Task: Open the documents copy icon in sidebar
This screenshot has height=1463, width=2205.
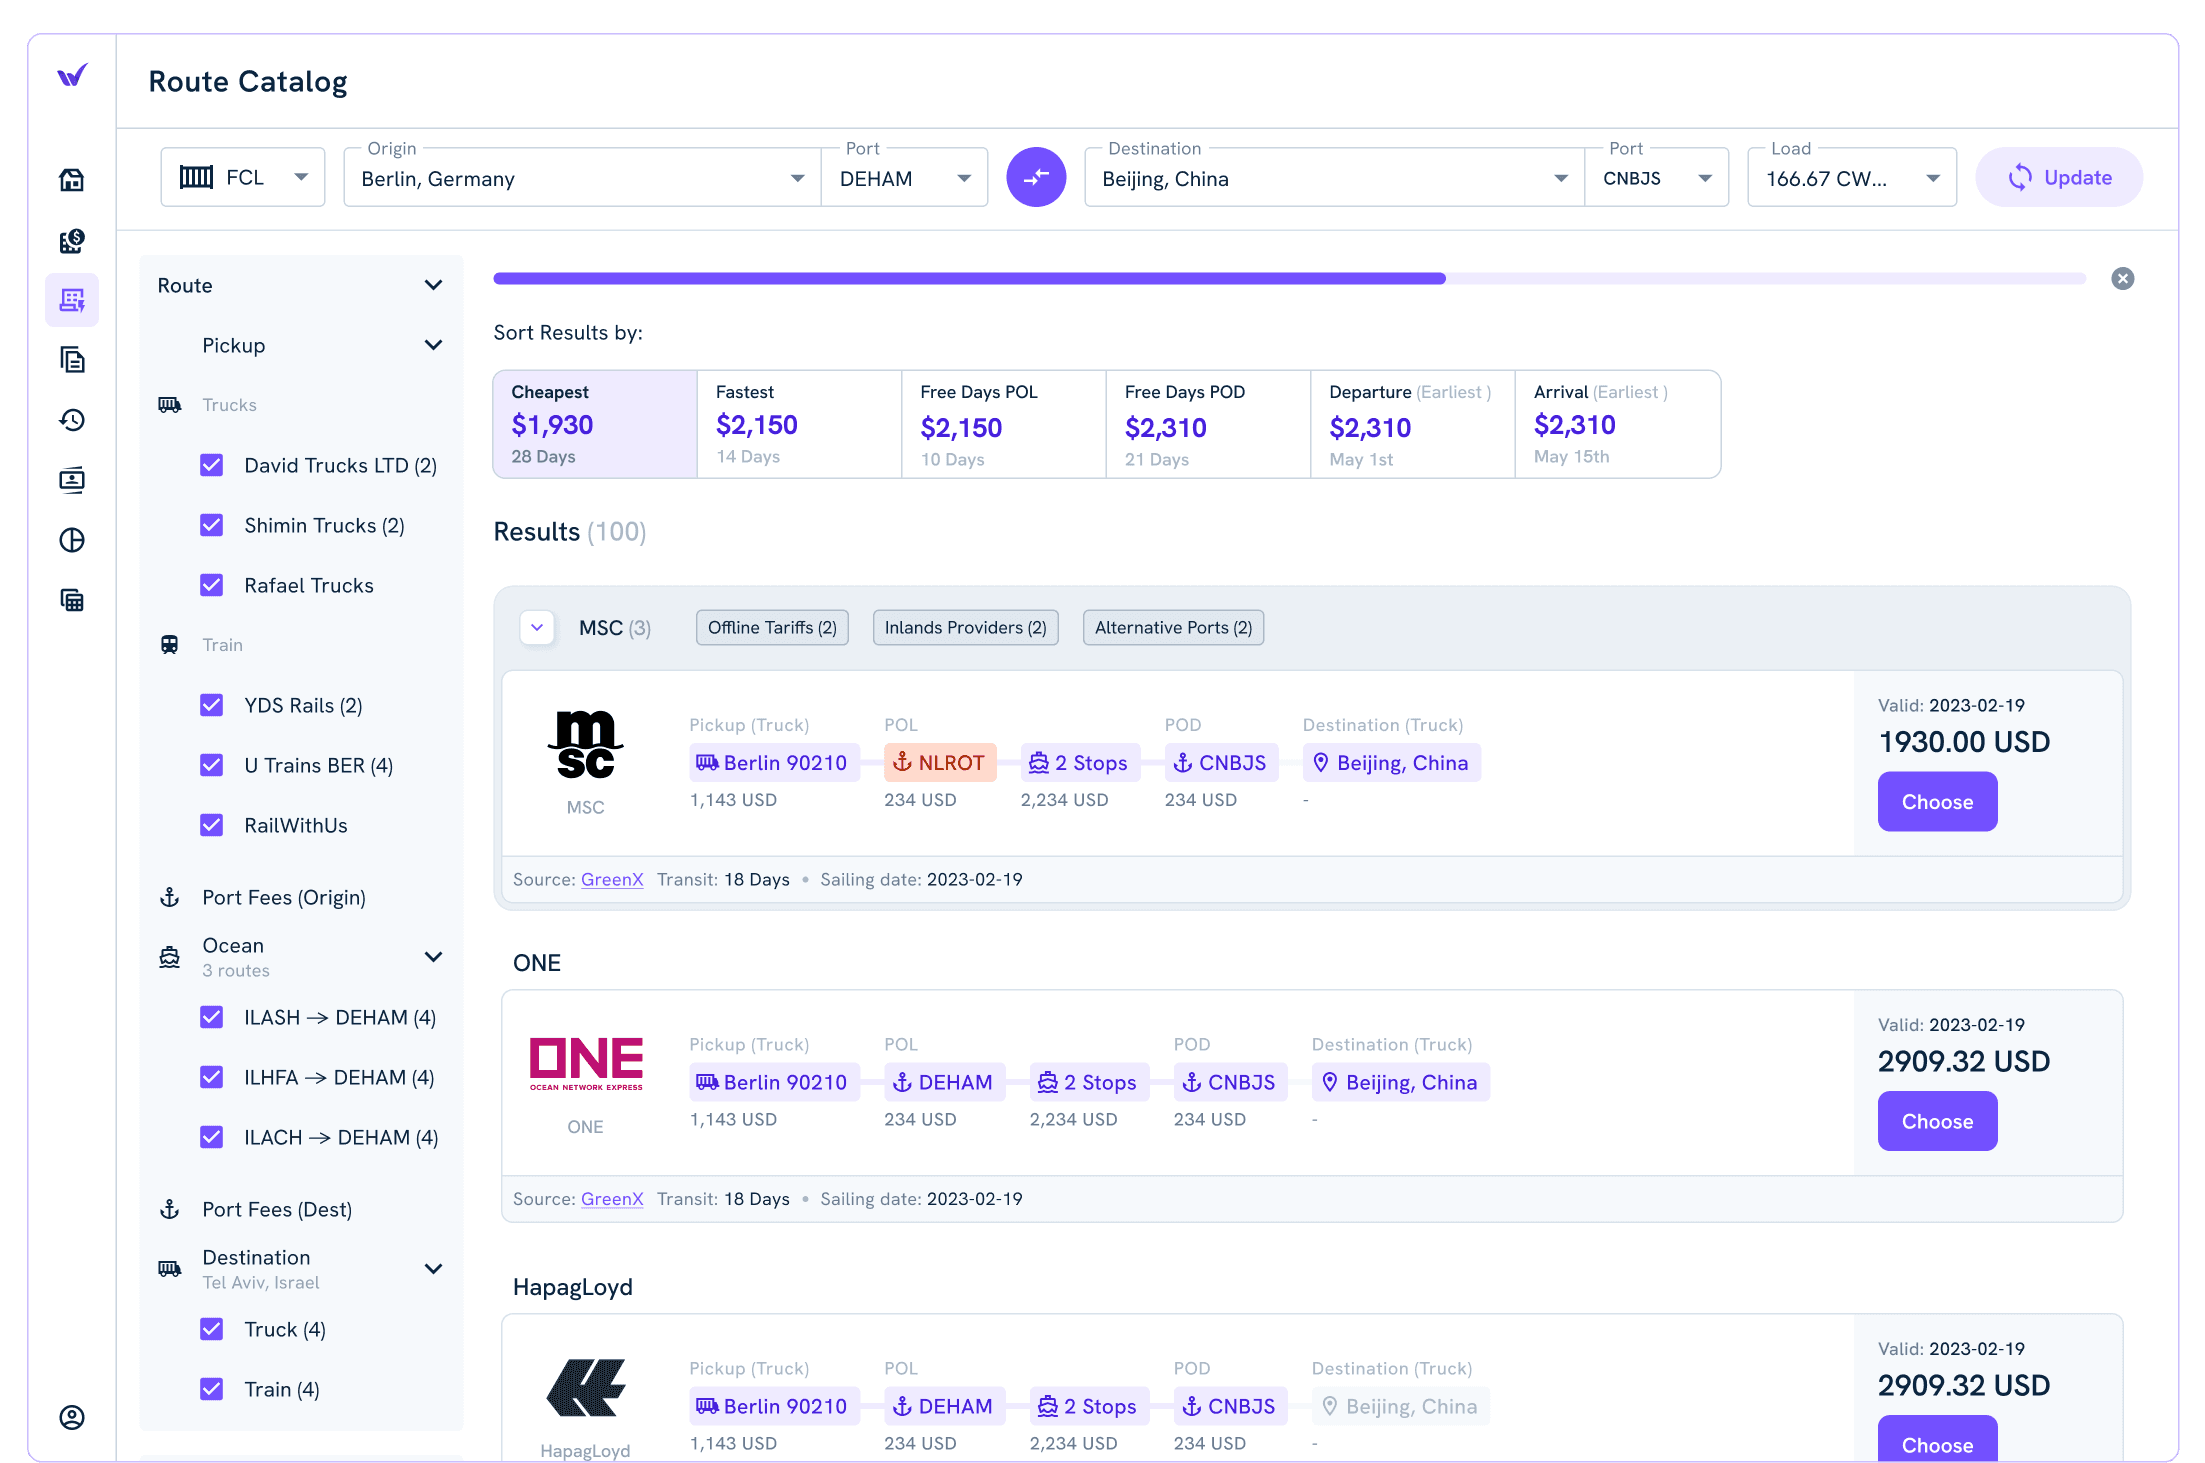Action: [72, 360]
